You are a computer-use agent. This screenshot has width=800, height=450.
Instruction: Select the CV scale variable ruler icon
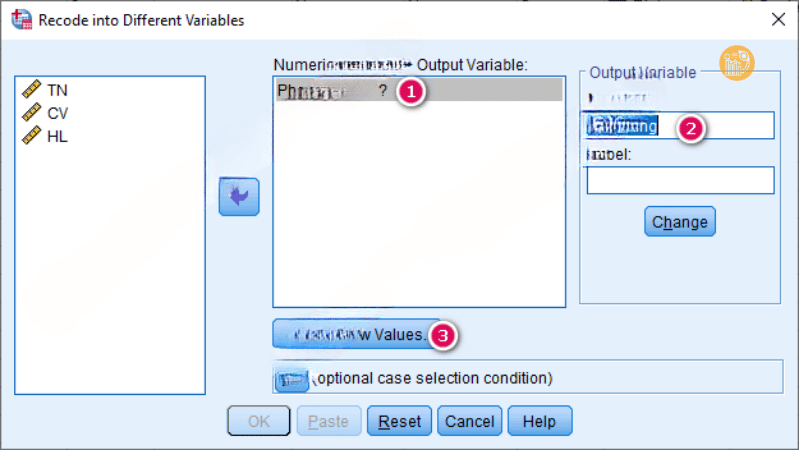tap(31, 113)
